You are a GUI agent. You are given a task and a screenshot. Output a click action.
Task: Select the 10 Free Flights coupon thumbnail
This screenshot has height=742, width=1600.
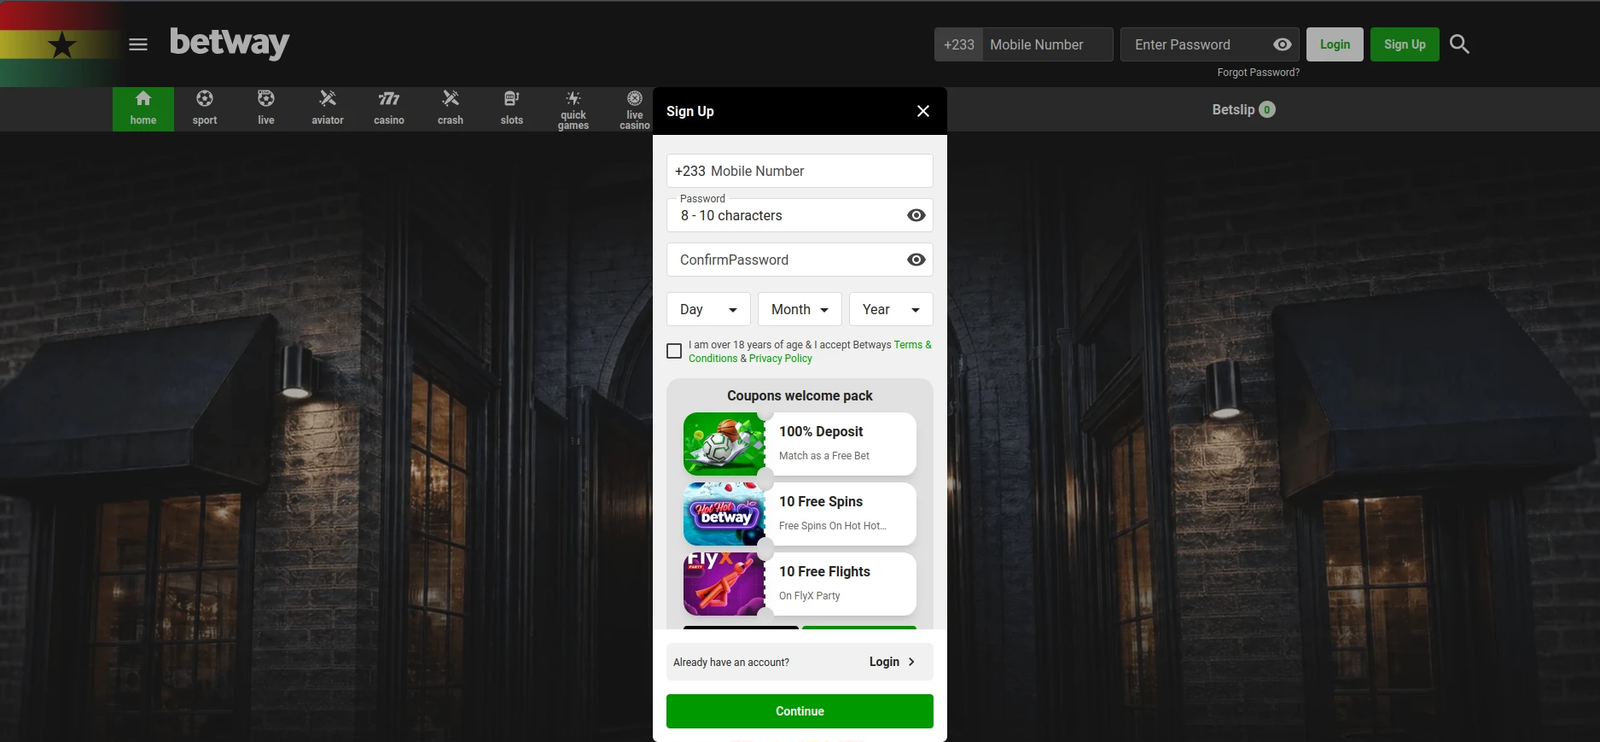click(x=725, y=584)
